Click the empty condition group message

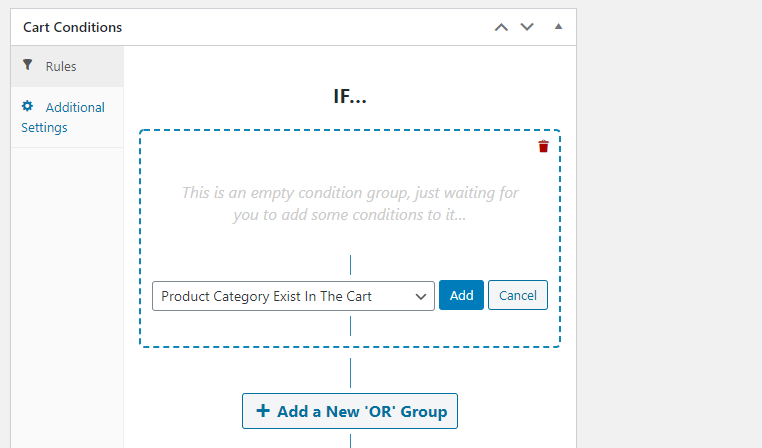point(350,204)
